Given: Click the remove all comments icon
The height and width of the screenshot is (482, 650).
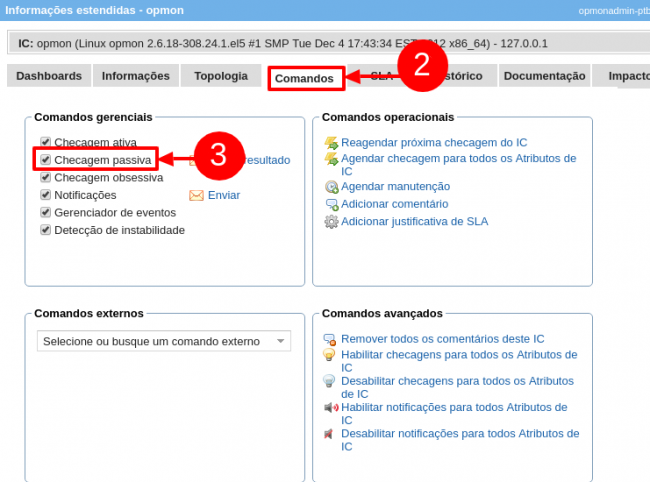Looking at the screenshot, I should pyautogui.click(x=329, y=340).
